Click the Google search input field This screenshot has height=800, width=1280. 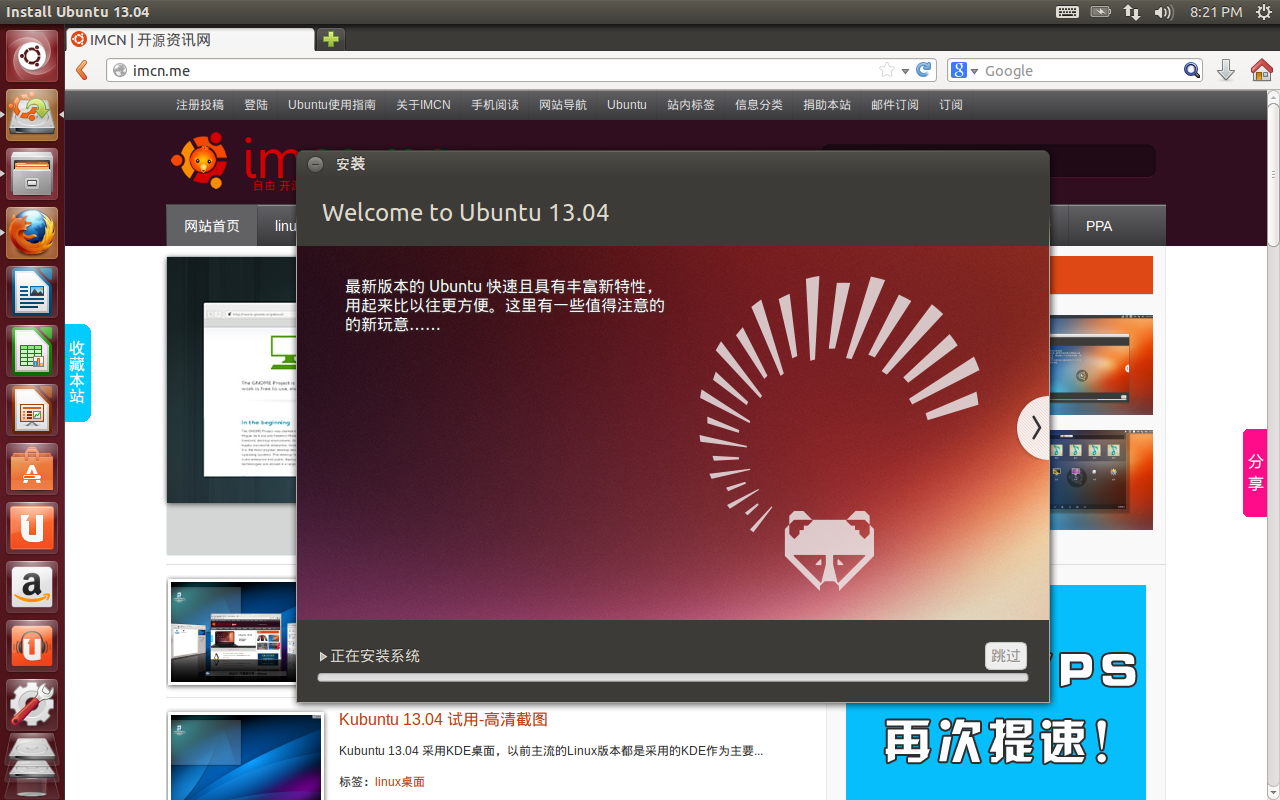1080,70
